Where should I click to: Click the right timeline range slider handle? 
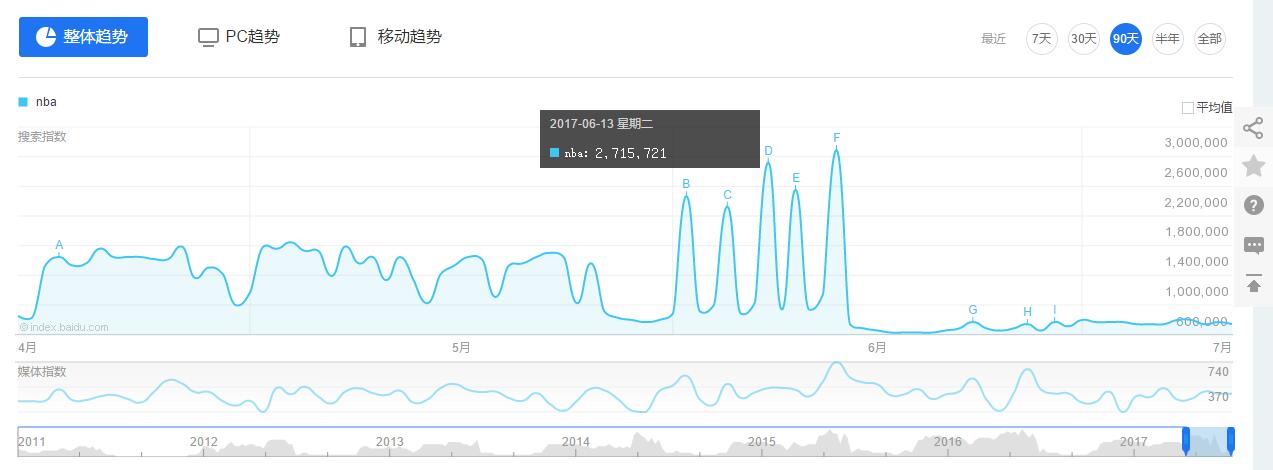pyautogui.click(x=1231, y=441)
